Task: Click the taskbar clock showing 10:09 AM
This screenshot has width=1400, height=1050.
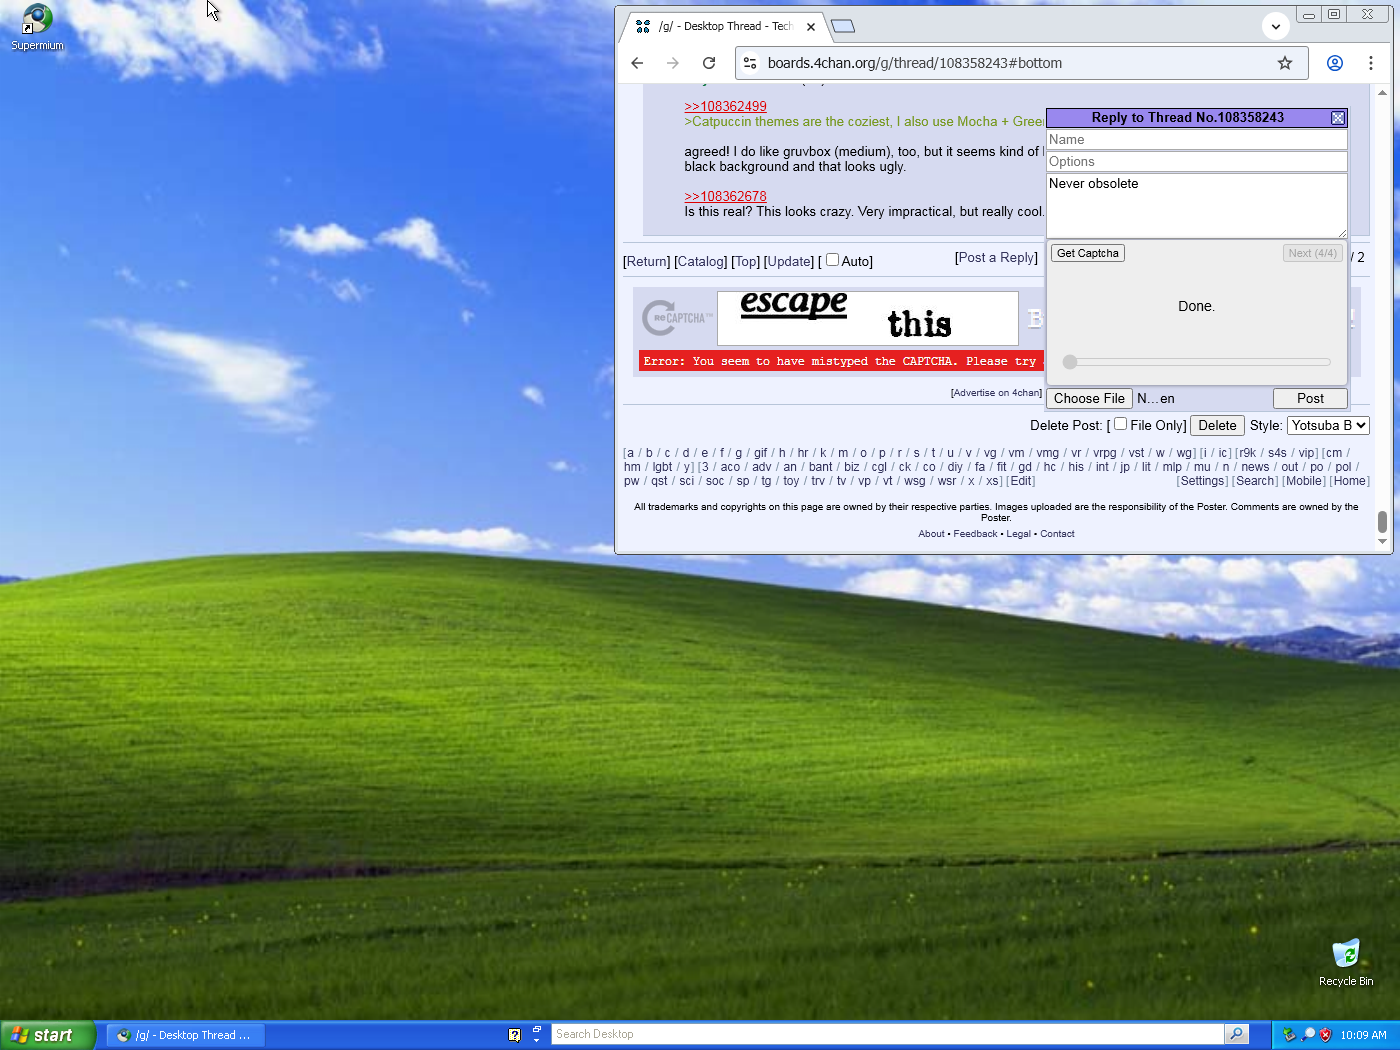Action: [x=1363, y=1035]
